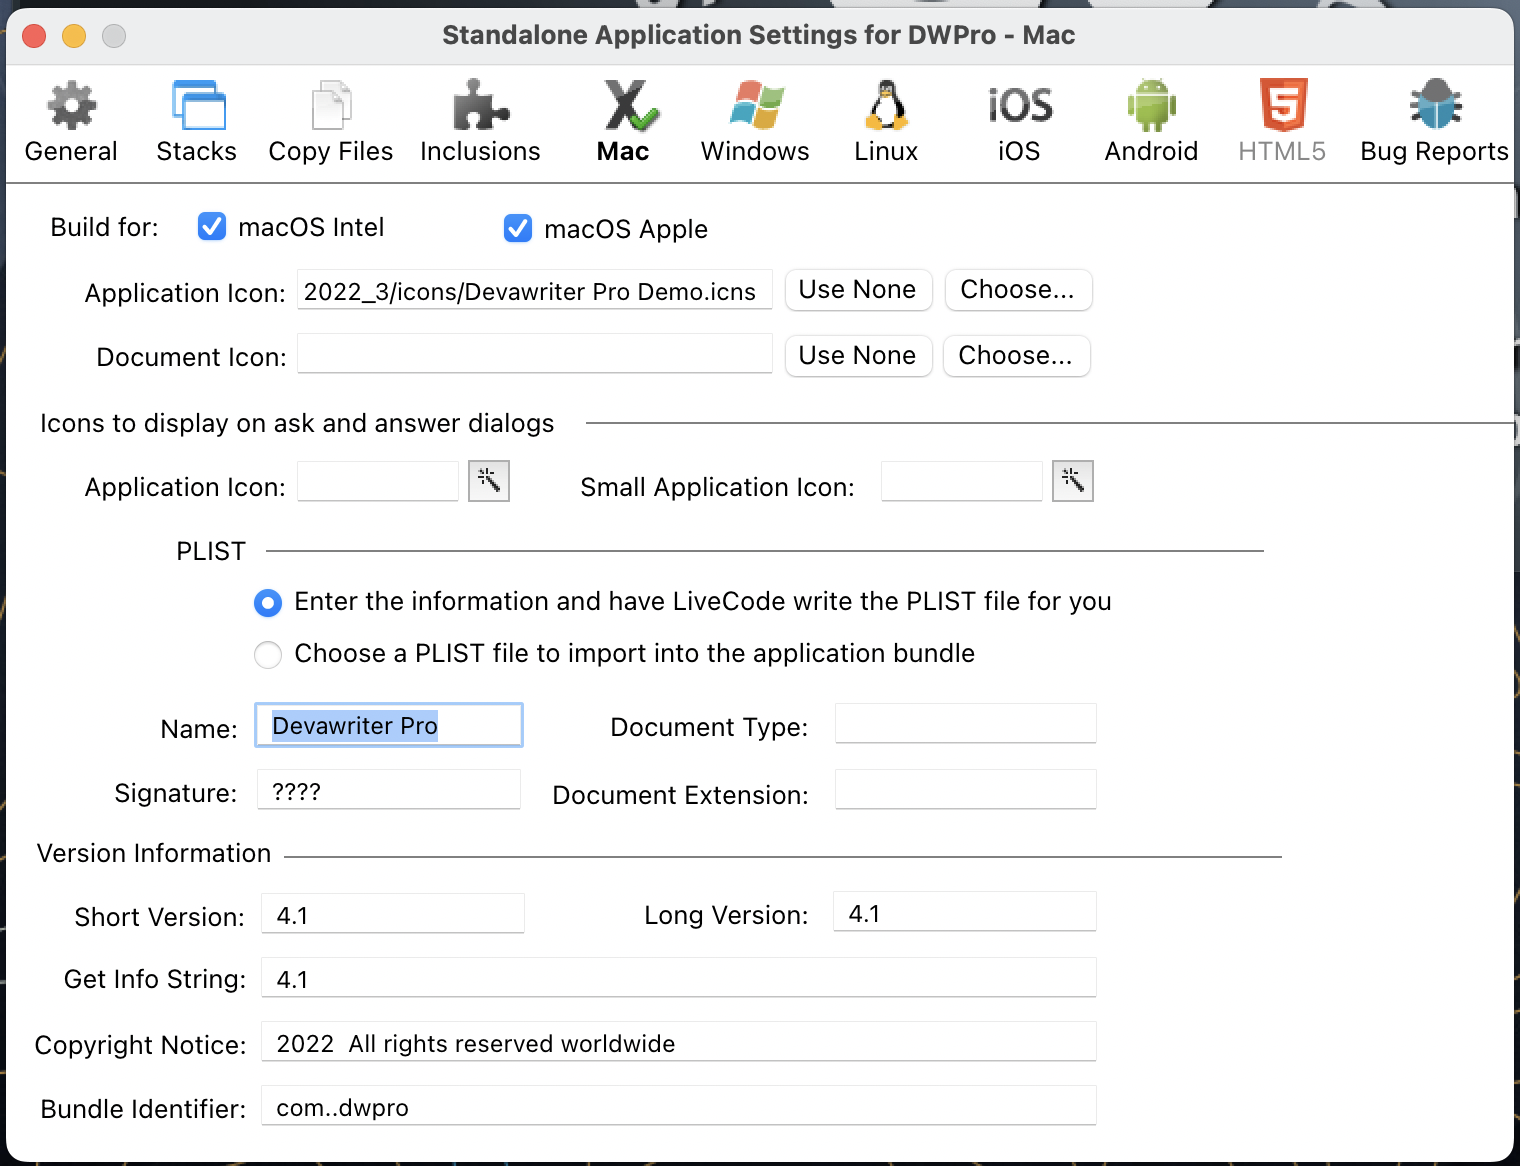Select 'have LiveCode write the PLIST' option

(268, 603)
